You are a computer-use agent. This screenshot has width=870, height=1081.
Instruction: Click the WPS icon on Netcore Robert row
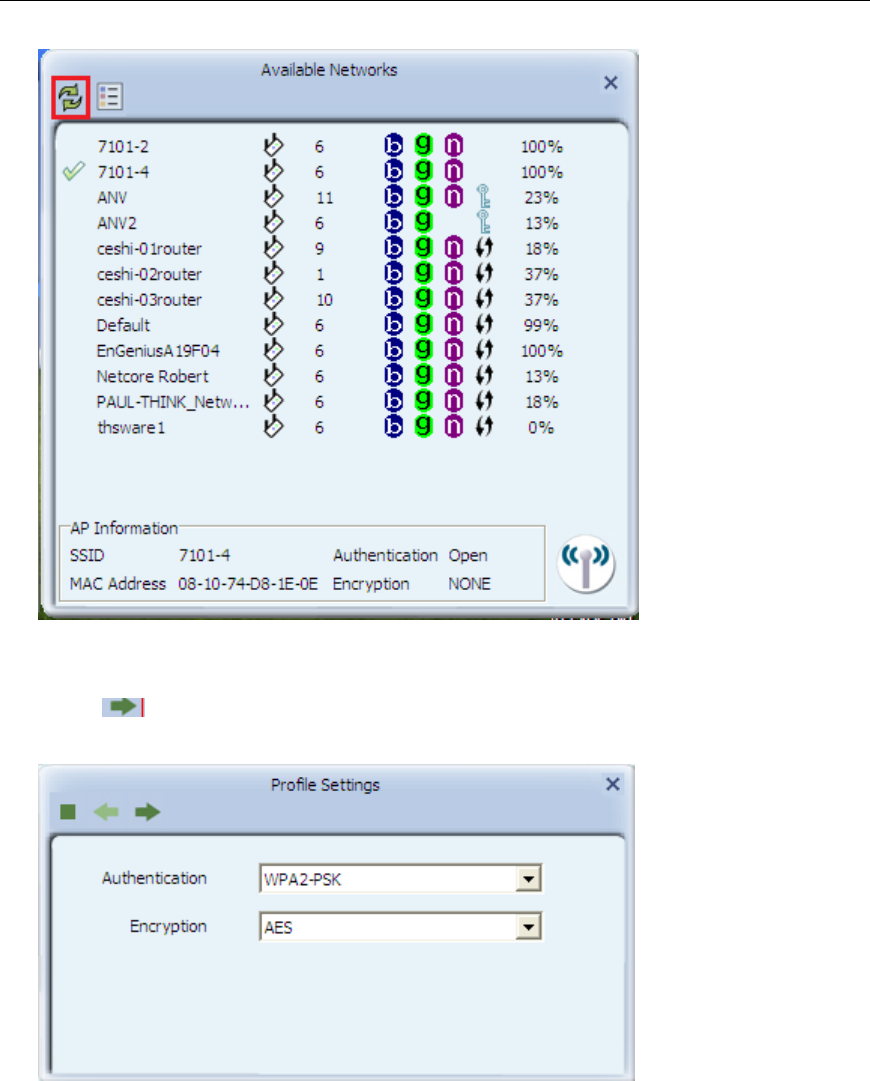click(485, 376)
